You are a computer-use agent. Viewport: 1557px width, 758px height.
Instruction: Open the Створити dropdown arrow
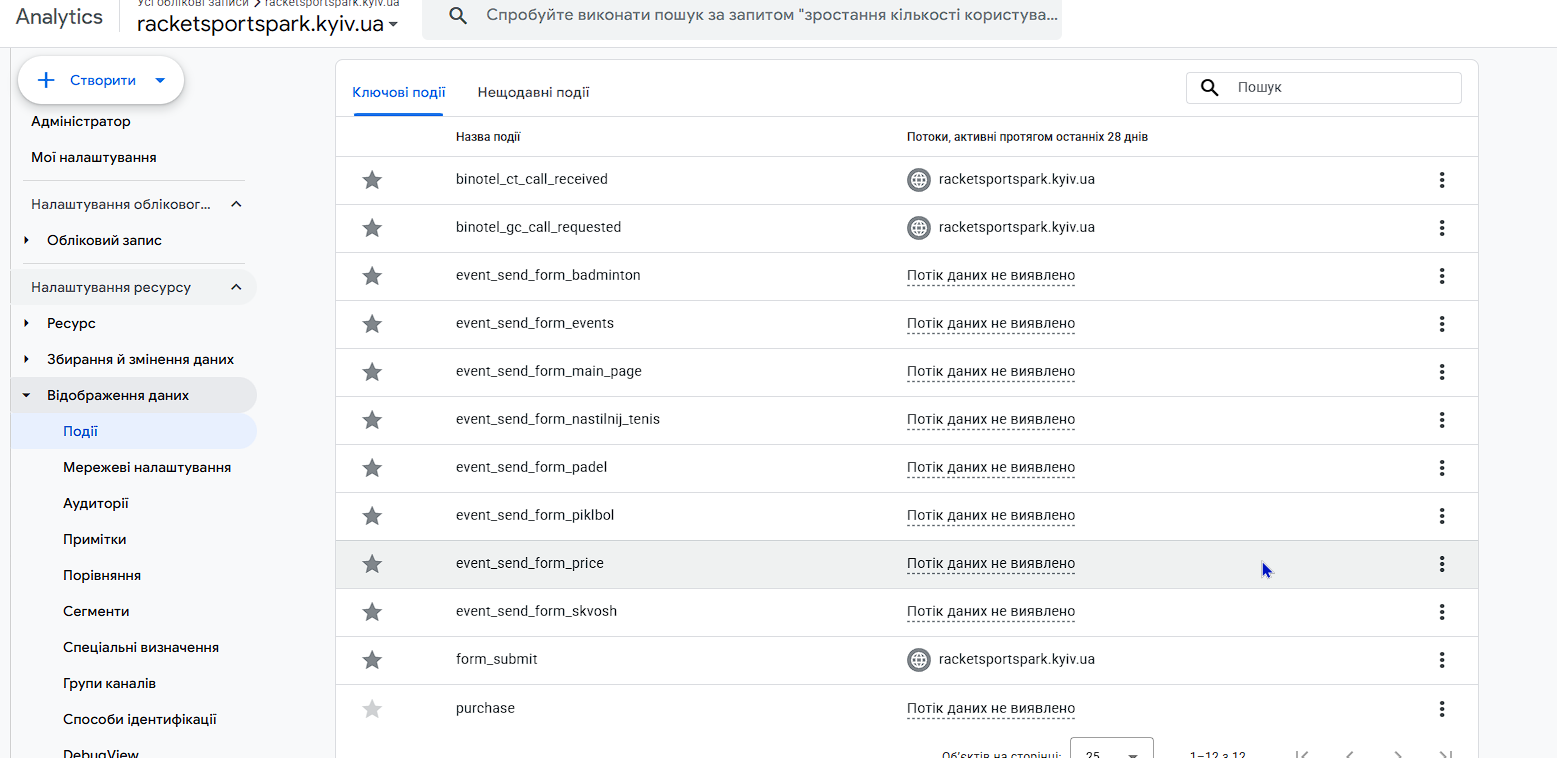[160, 80]
